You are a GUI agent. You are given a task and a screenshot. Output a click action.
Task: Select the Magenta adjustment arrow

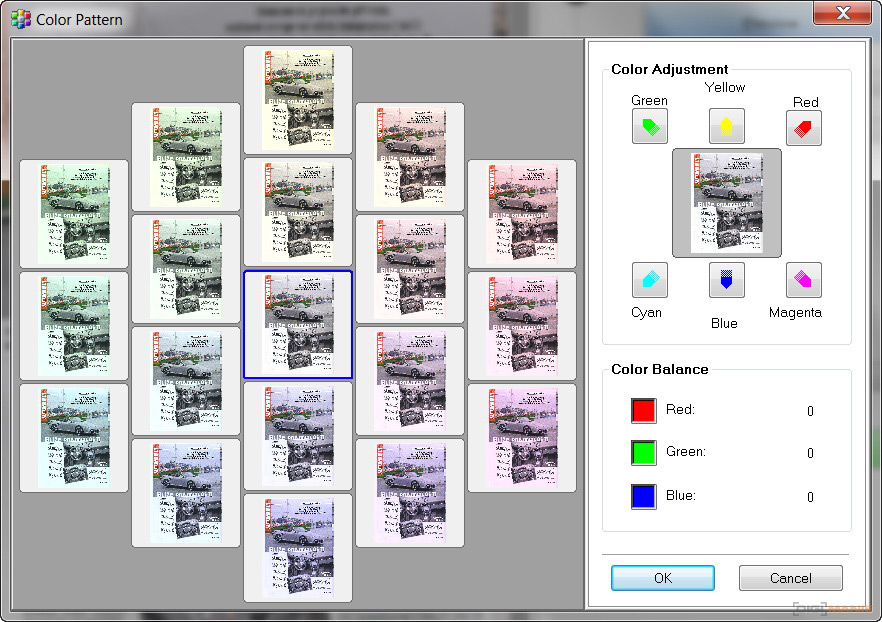(x=804, y=280)
